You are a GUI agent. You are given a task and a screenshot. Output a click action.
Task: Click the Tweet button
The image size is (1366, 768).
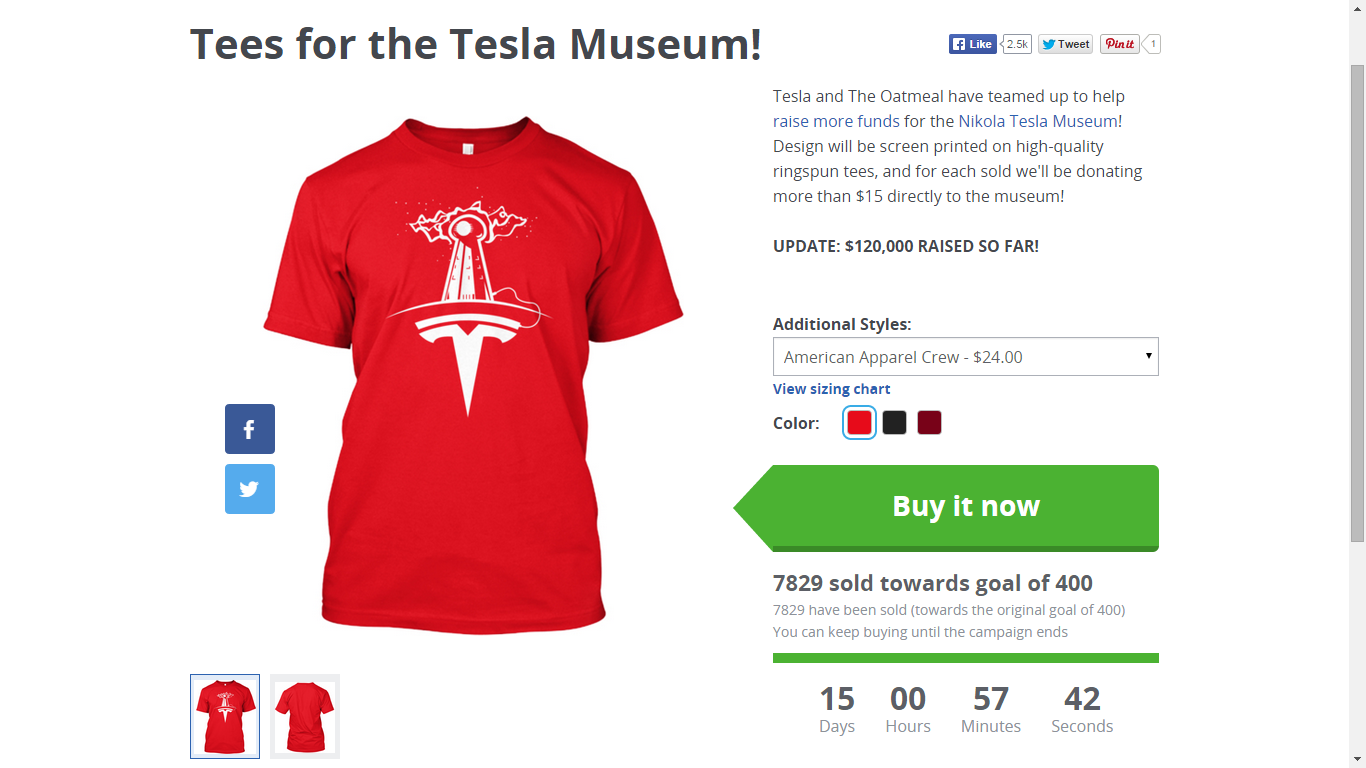(x=1065, y=44)
